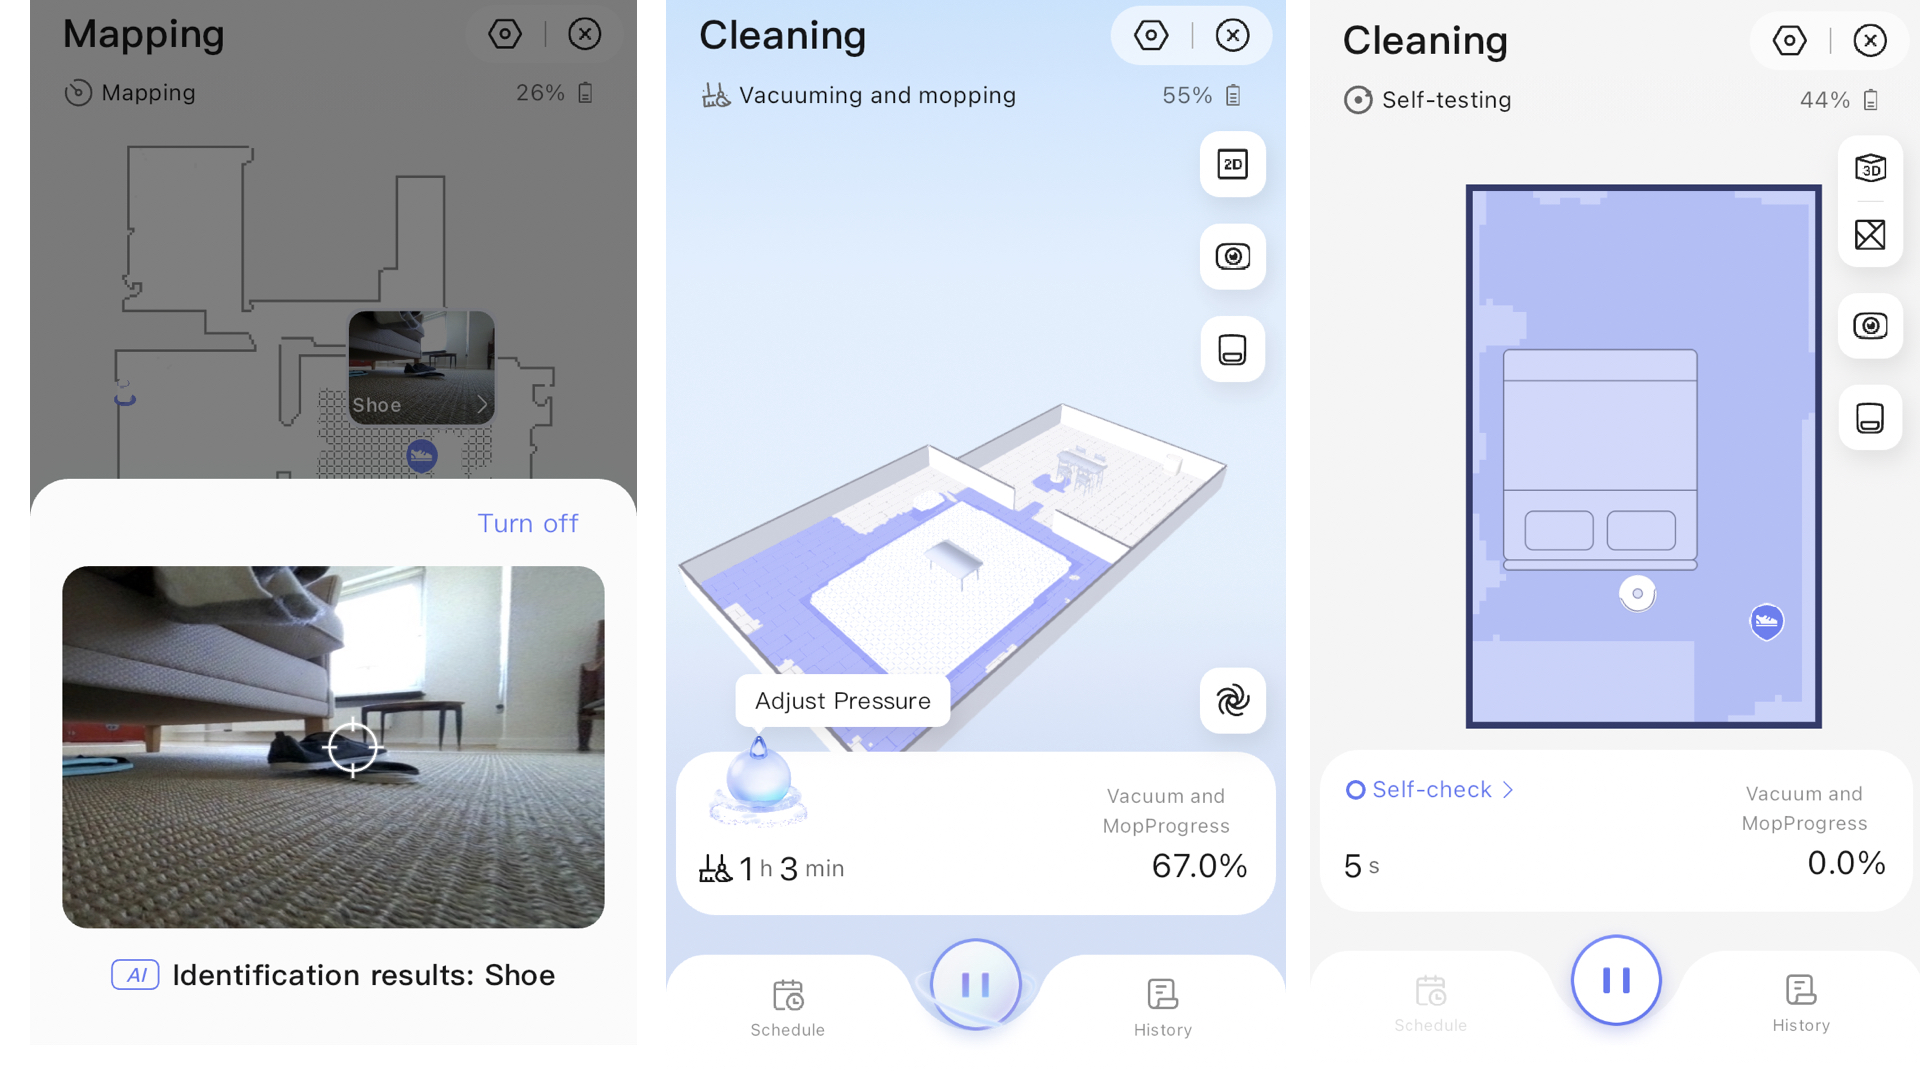Image resolution: width=1920 pixels, height=1080 pixels.
Task: Open camera/live view icon
Action: coord(1230,256)
